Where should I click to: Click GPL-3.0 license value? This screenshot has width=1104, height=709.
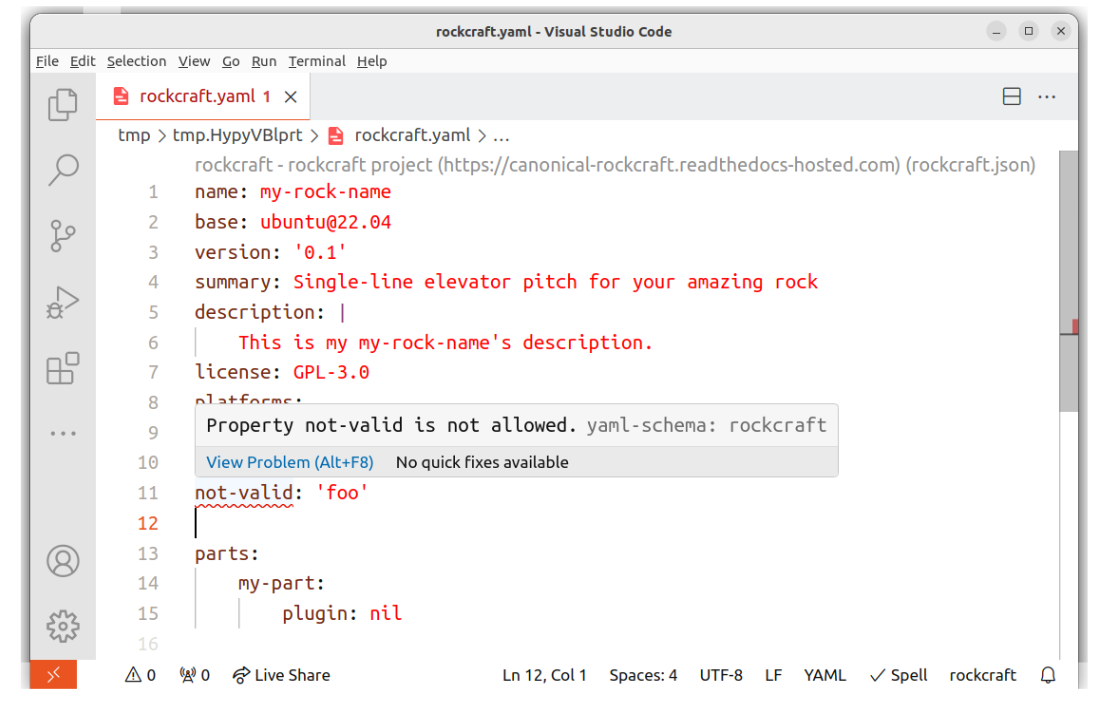point(331,372)
